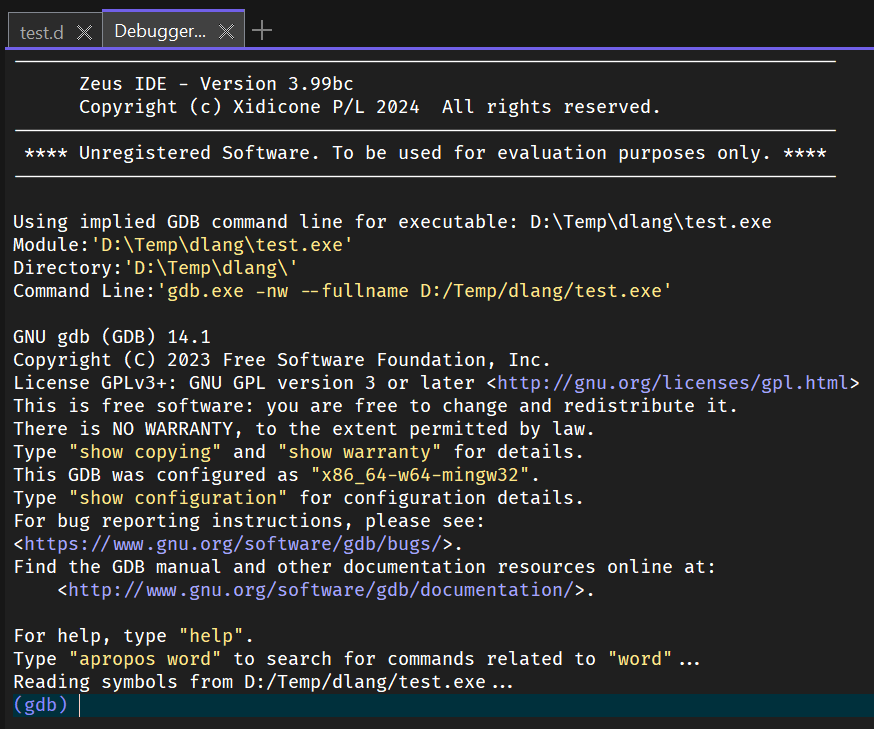
Task: Click the "show warranty" quoted text
Action: [360, 452]
